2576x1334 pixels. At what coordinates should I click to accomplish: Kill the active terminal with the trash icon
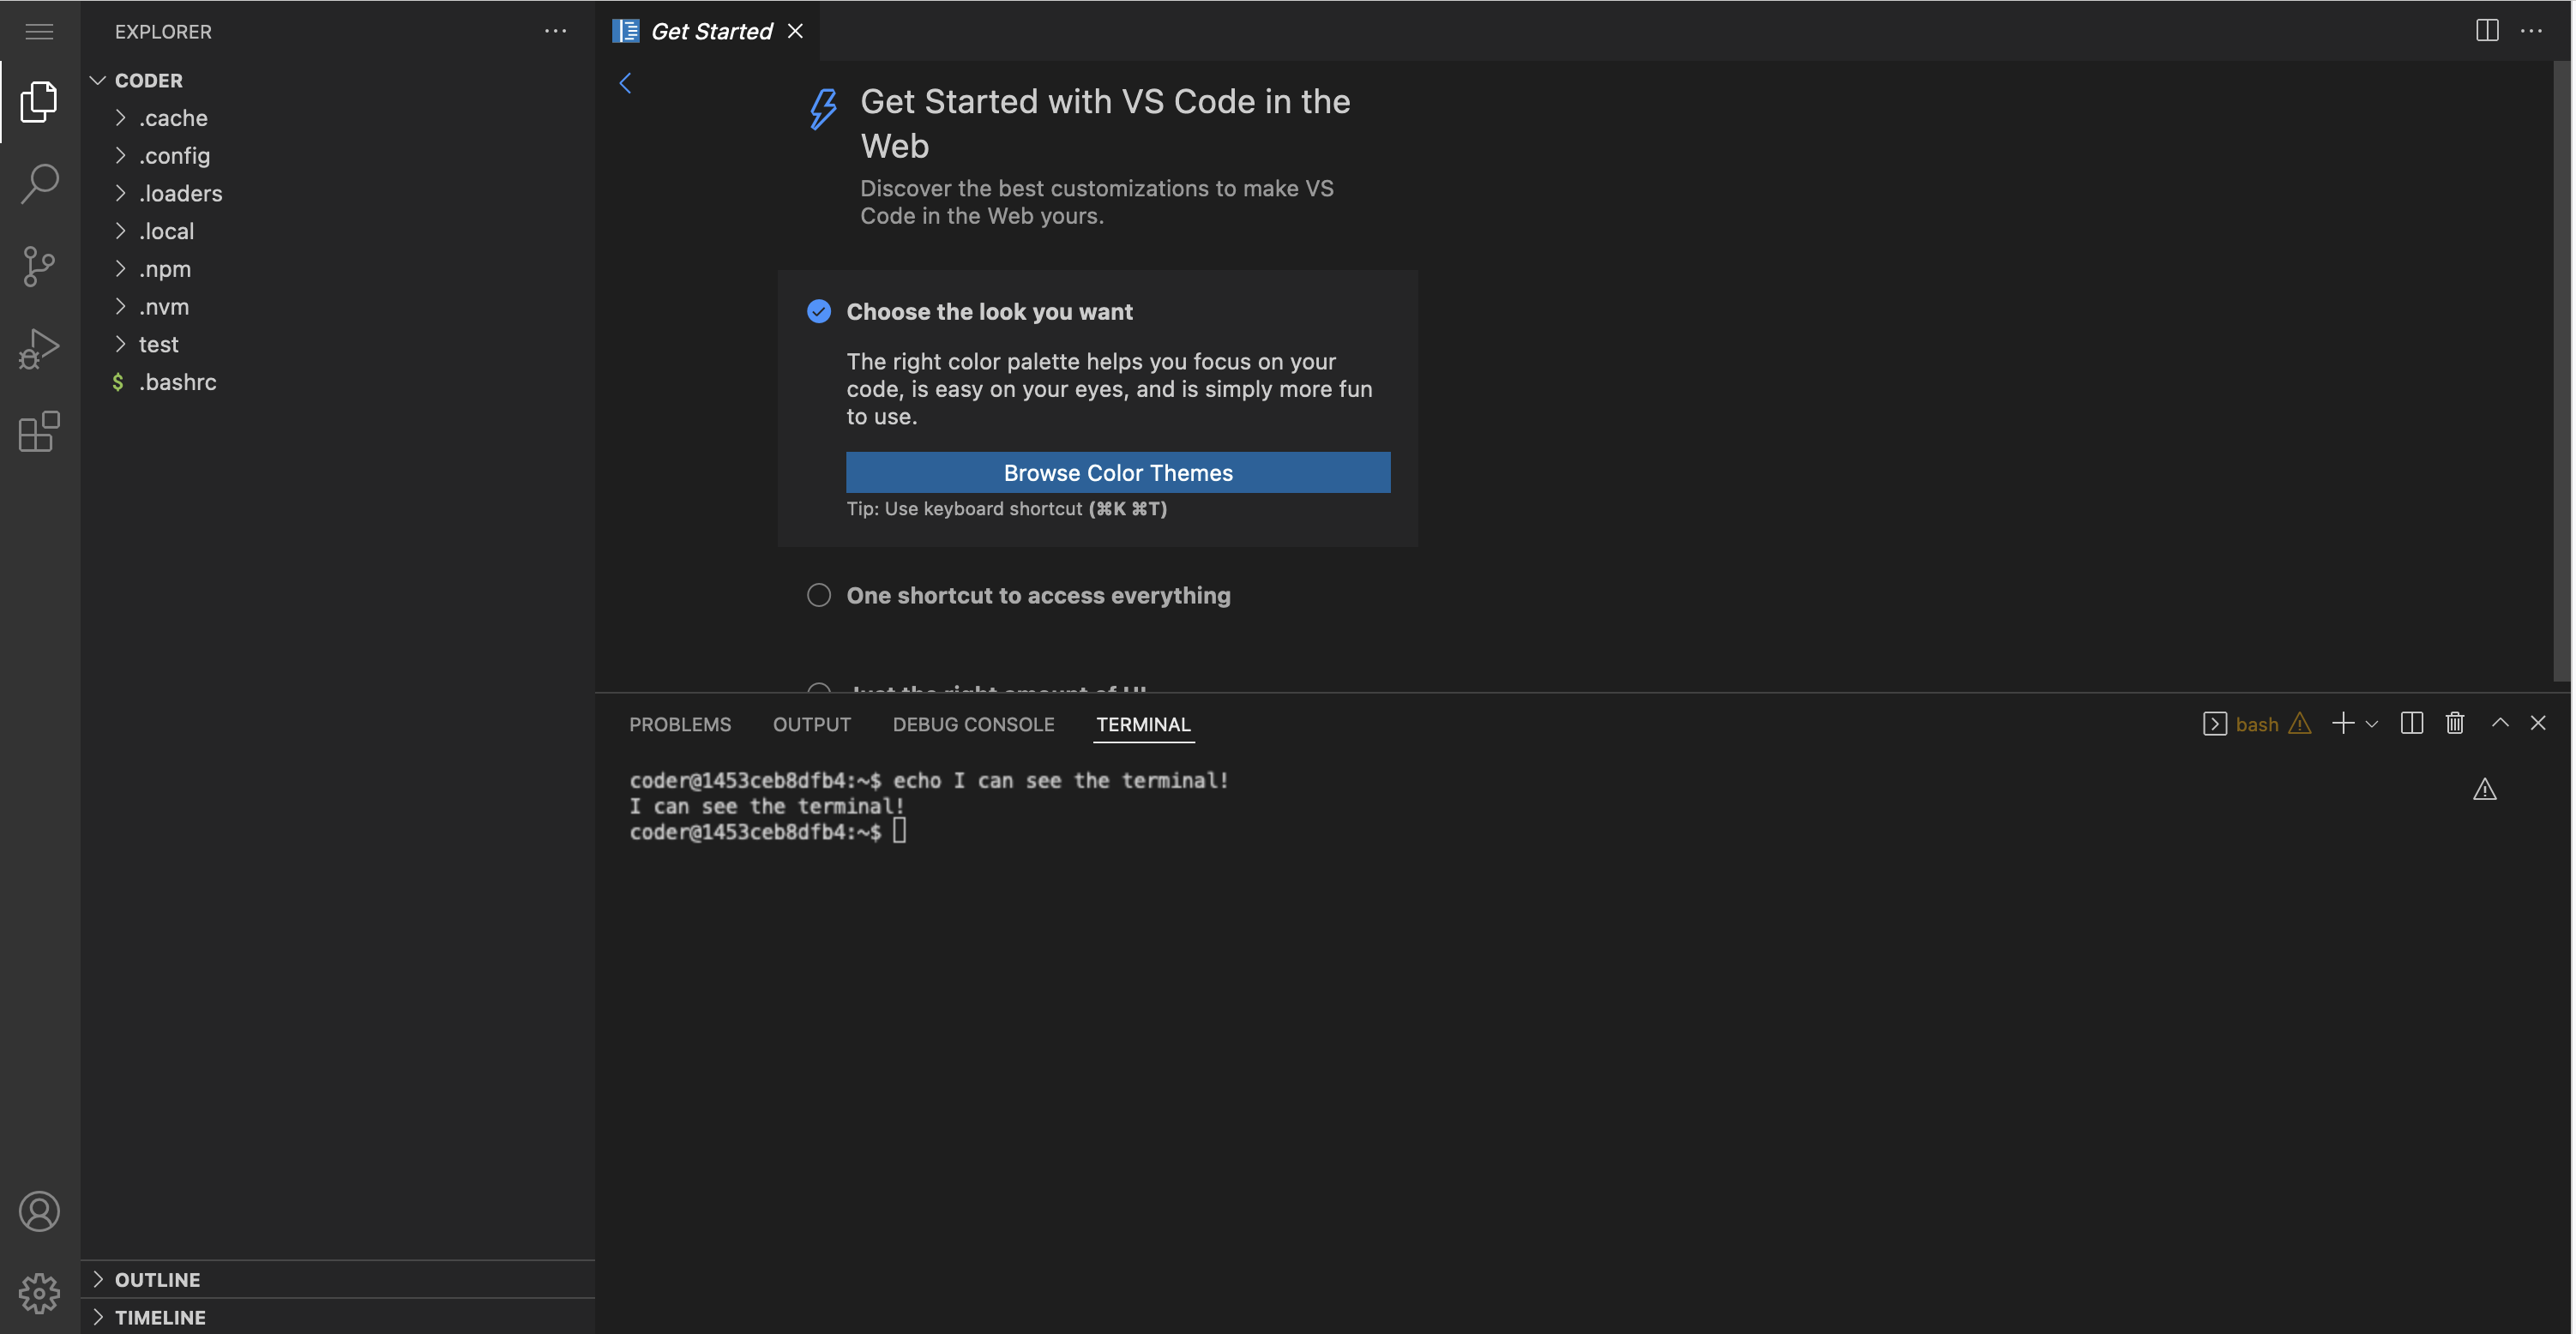tap(2455, 723)
